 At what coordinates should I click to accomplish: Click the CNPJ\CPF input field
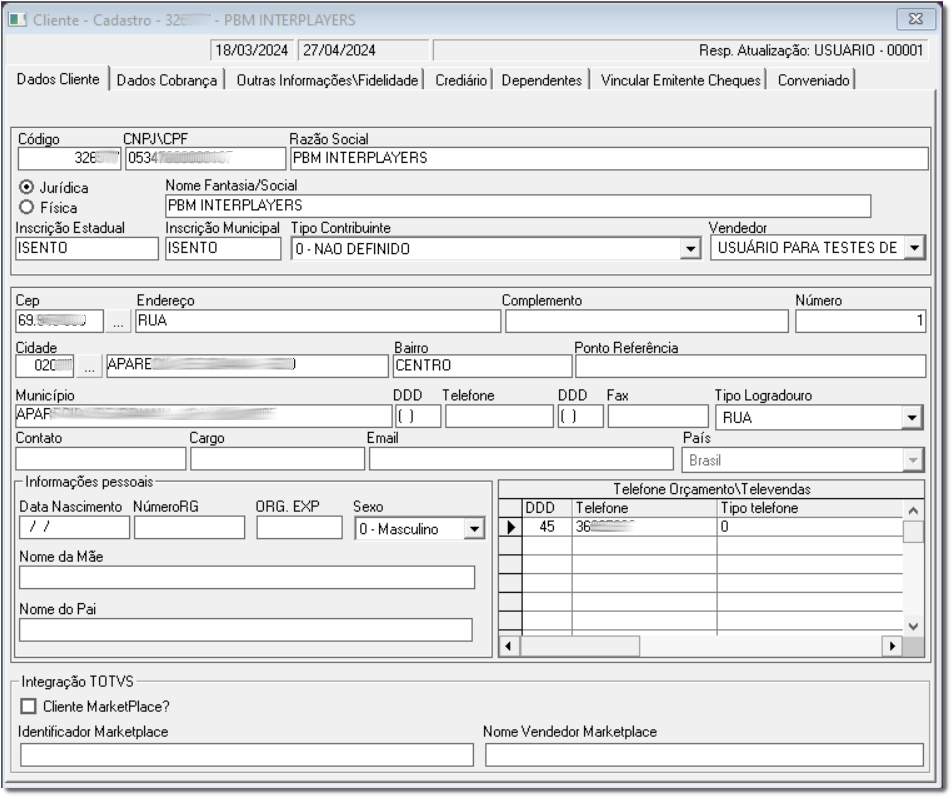pyautogui.click(x=205, y=158)
